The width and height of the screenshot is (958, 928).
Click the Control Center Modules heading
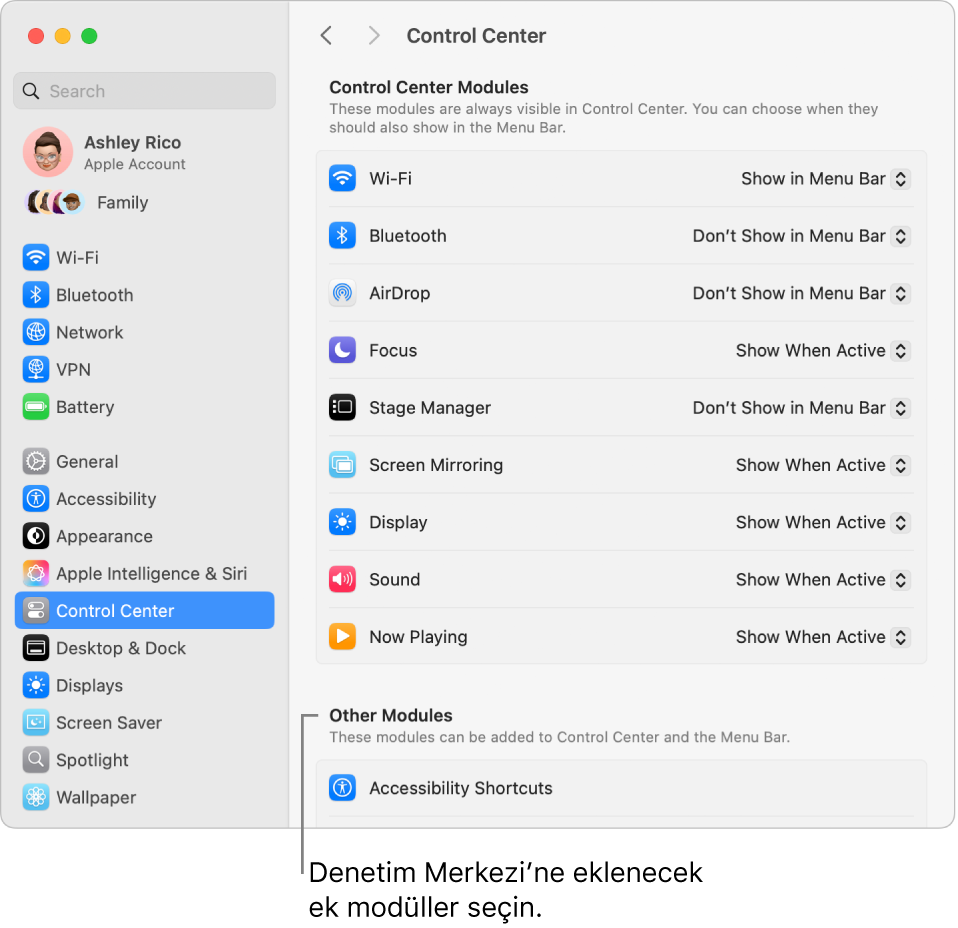click(x=428, y=87)
